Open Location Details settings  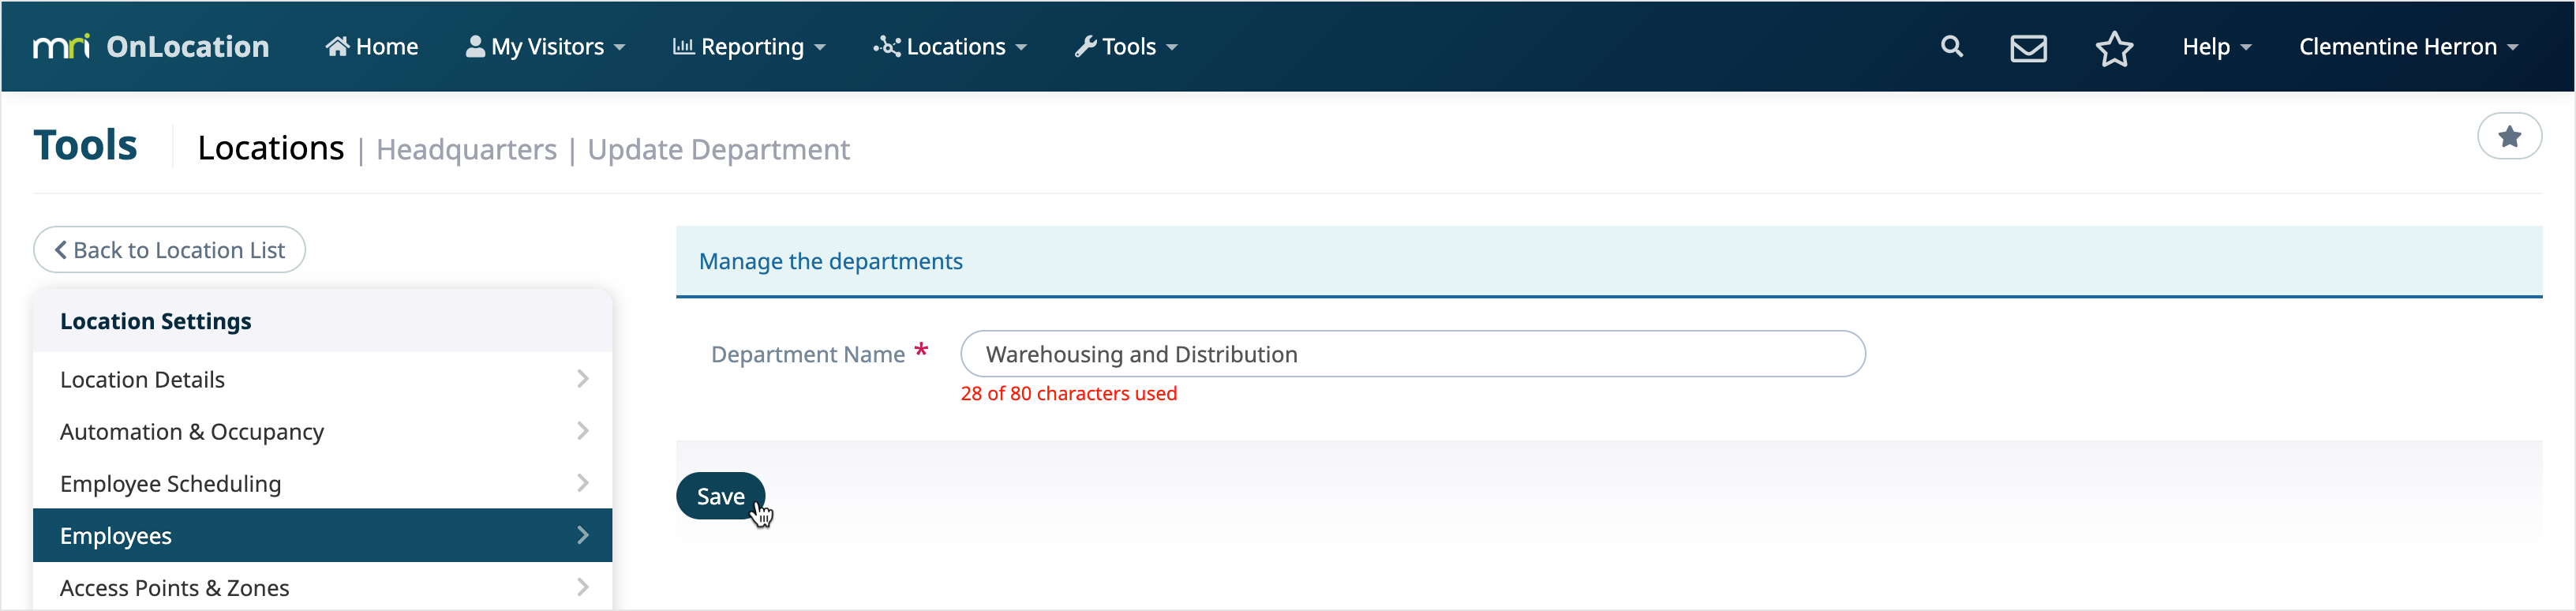point(322,379)
